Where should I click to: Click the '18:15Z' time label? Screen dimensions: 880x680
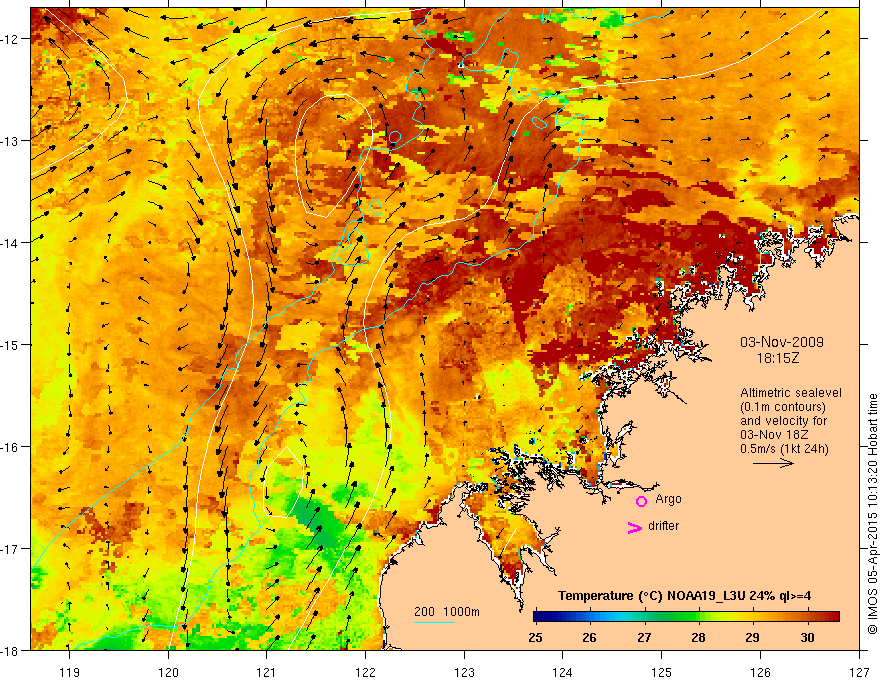tap(777, 358)
